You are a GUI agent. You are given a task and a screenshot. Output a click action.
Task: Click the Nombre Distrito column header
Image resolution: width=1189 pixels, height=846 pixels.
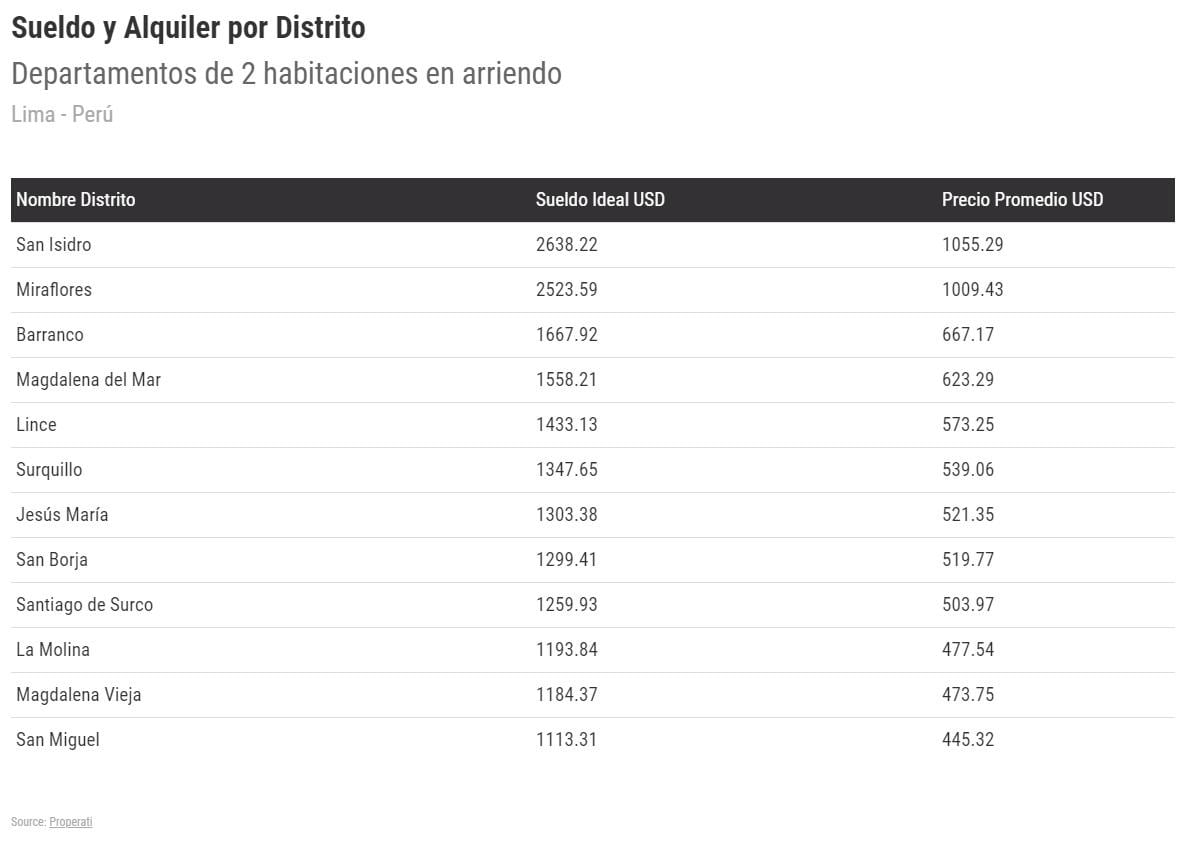tap(76, 200)
